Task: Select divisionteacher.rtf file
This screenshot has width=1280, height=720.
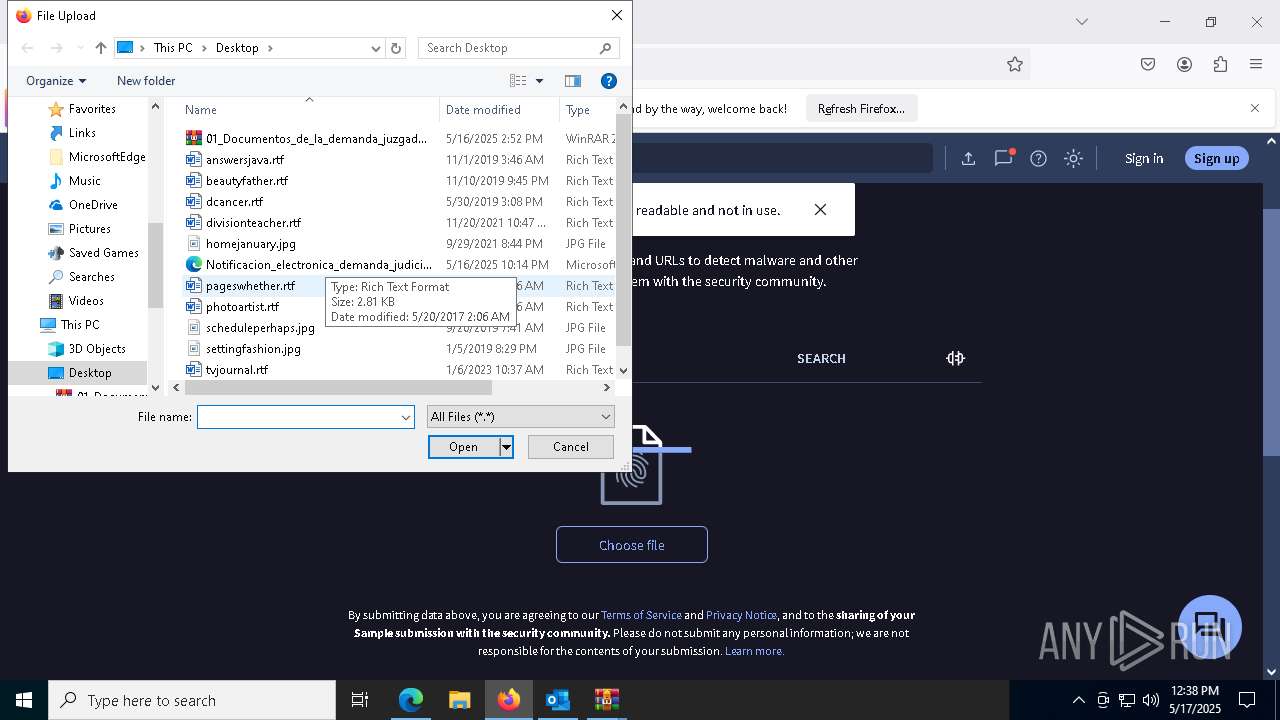Action: pos(253,223)
